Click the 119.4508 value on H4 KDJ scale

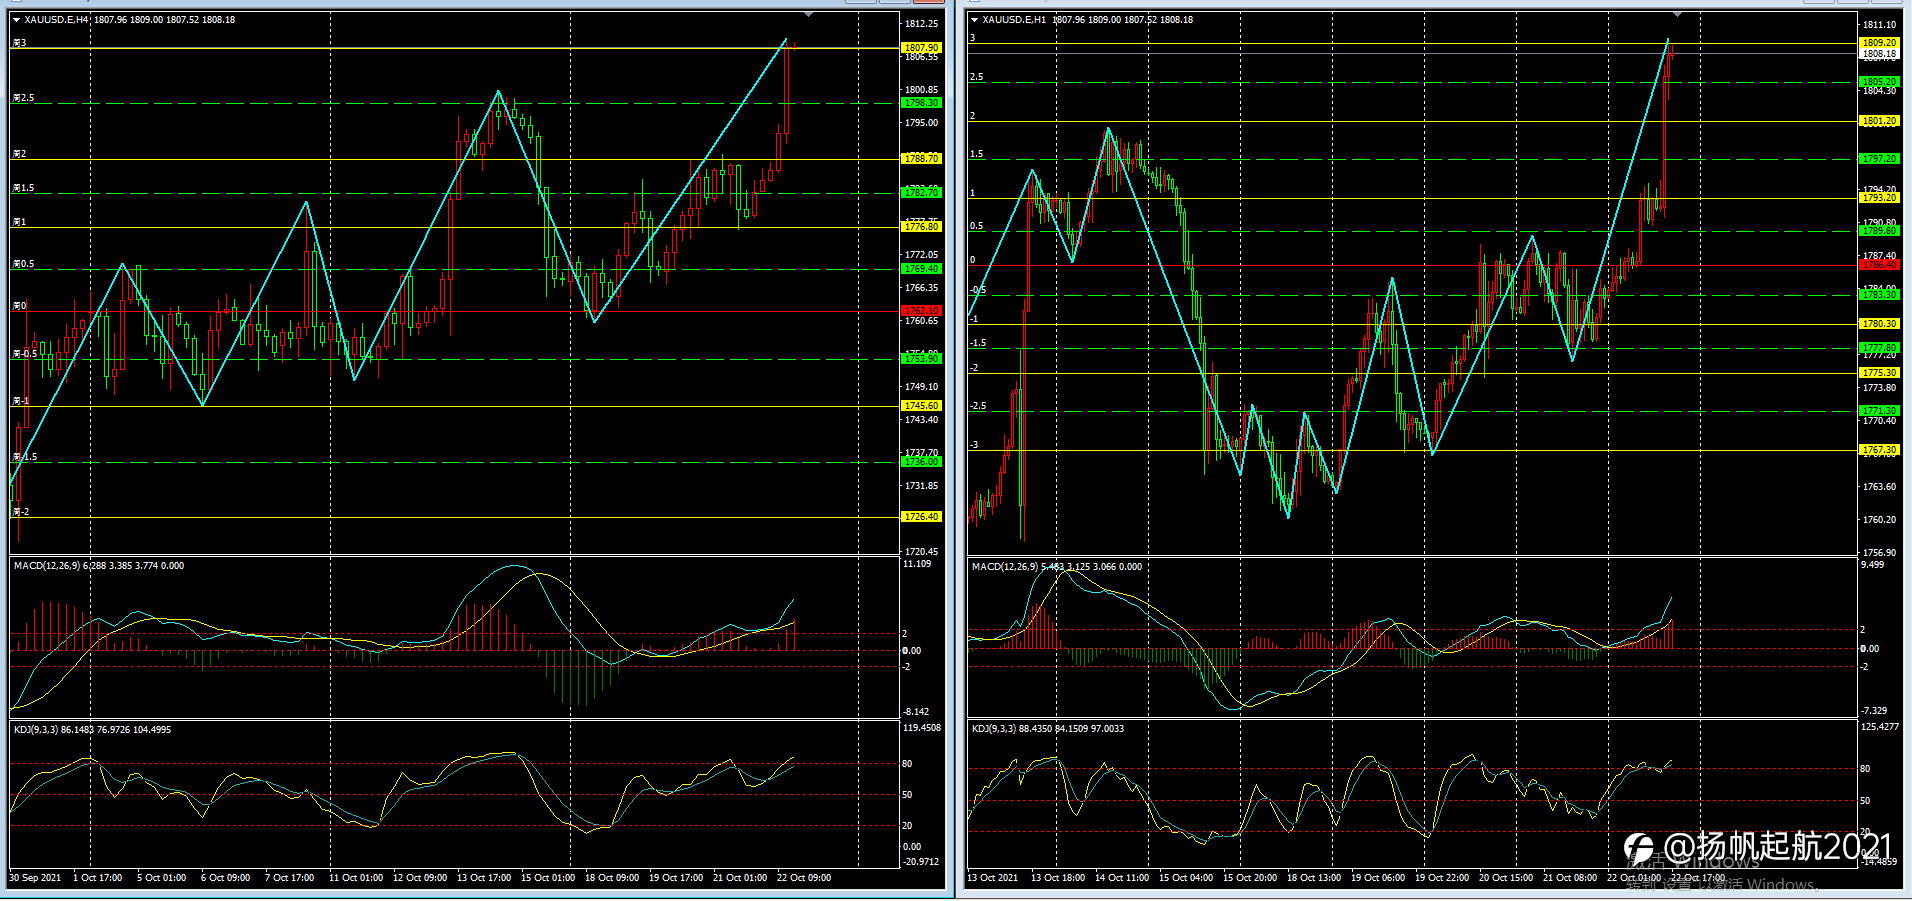pos(922,728)
